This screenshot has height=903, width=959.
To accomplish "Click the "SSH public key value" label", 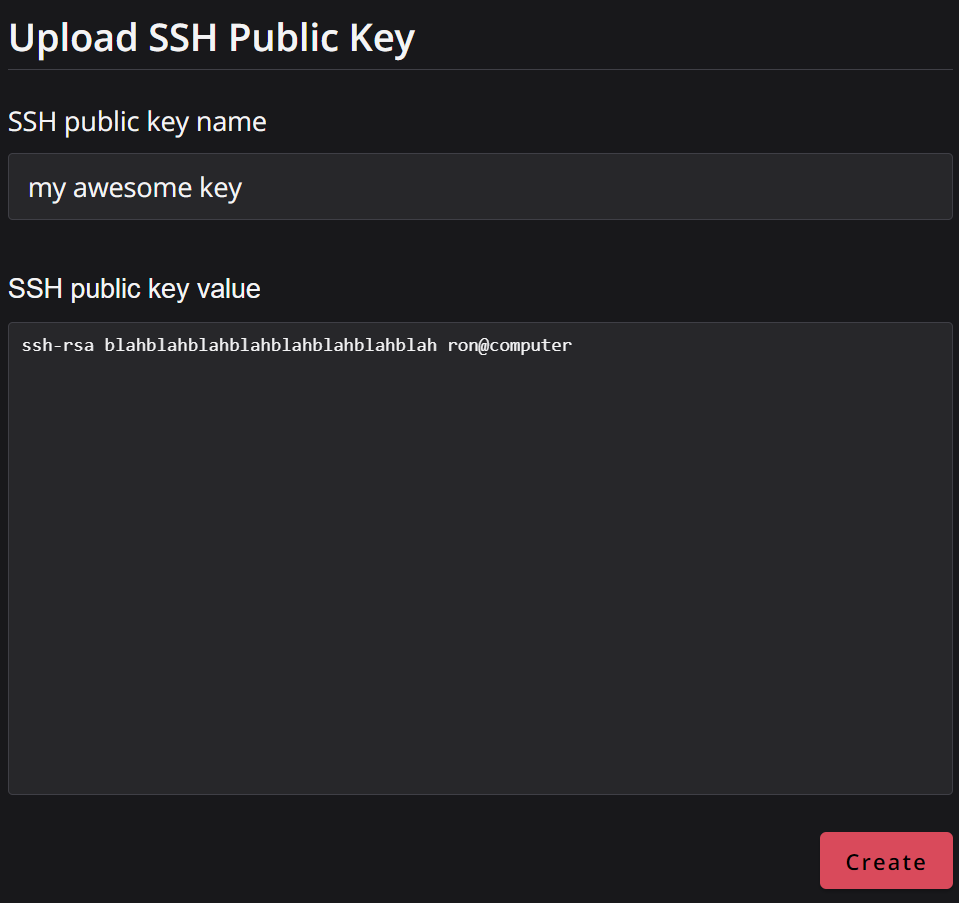I will click(134, 289).
